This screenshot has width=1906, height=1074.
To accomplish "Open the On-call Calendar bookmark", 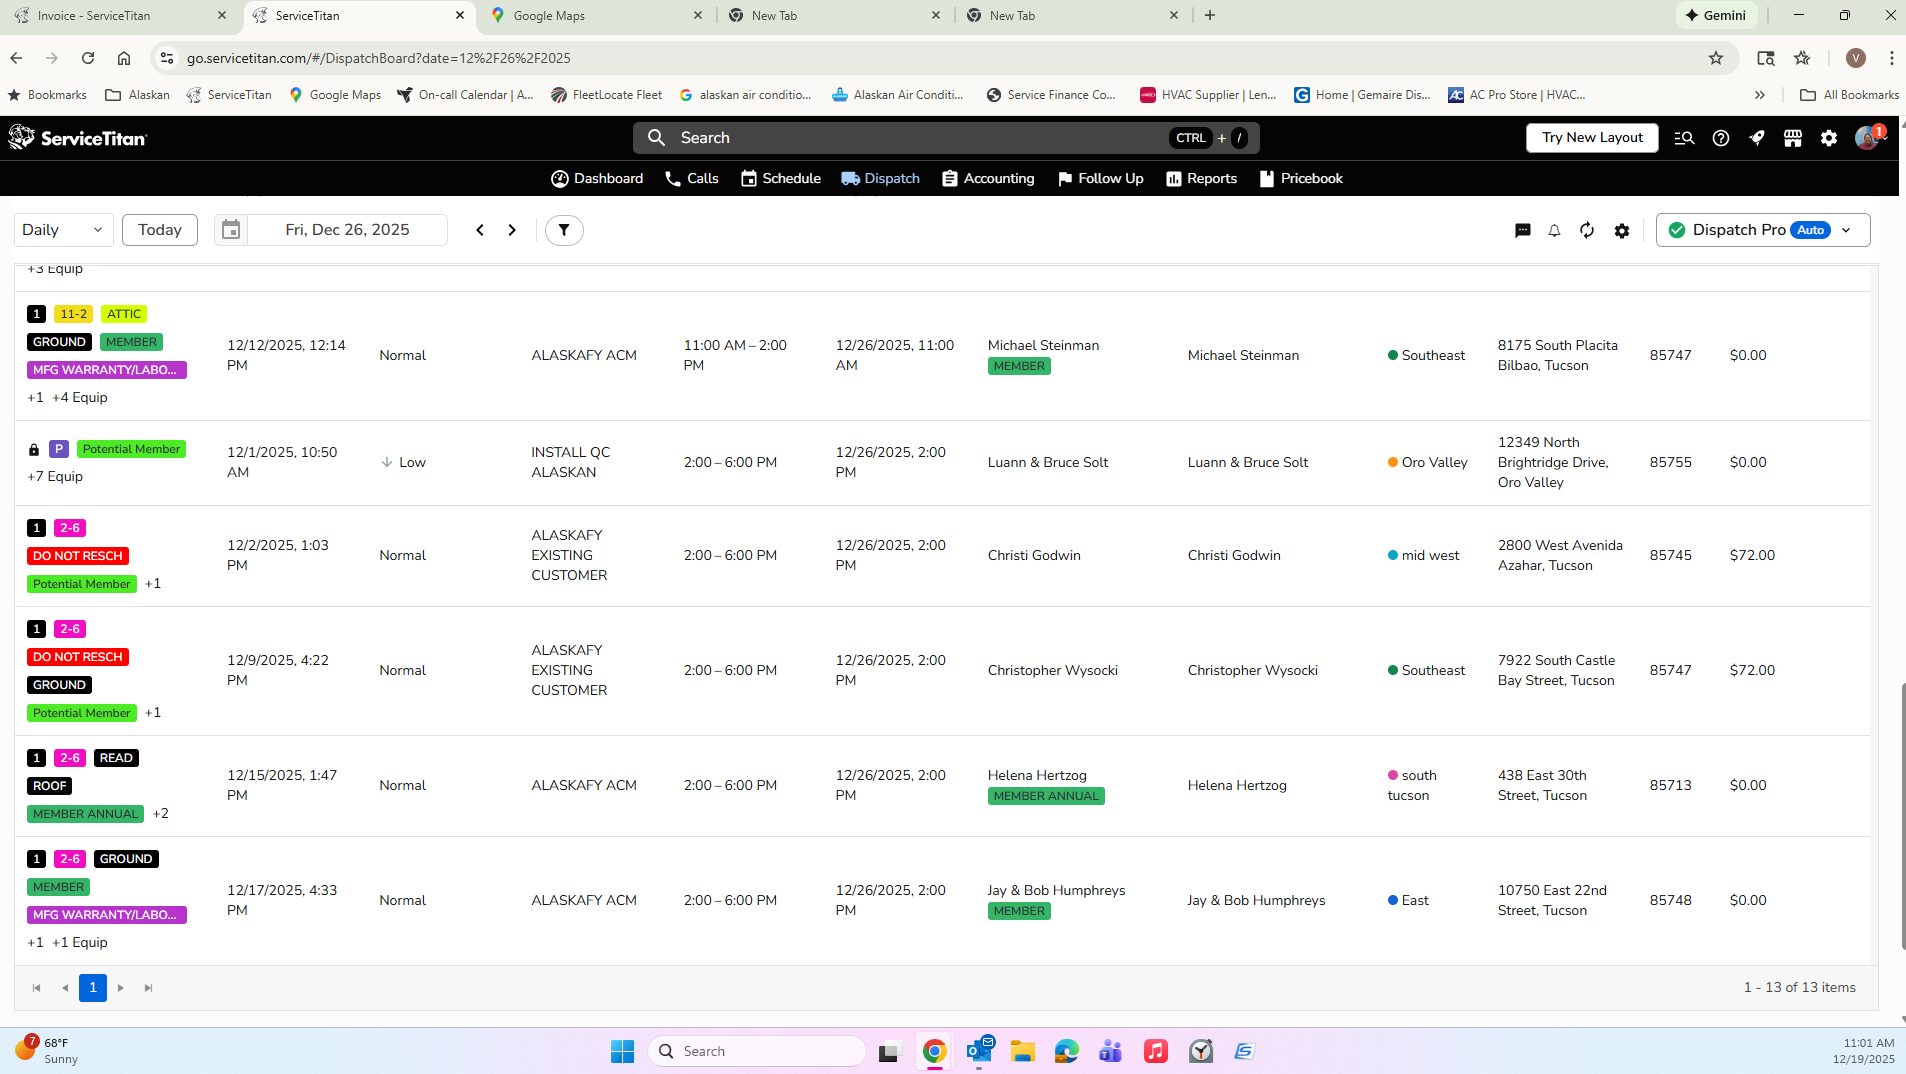I will [x=465, y=95].
